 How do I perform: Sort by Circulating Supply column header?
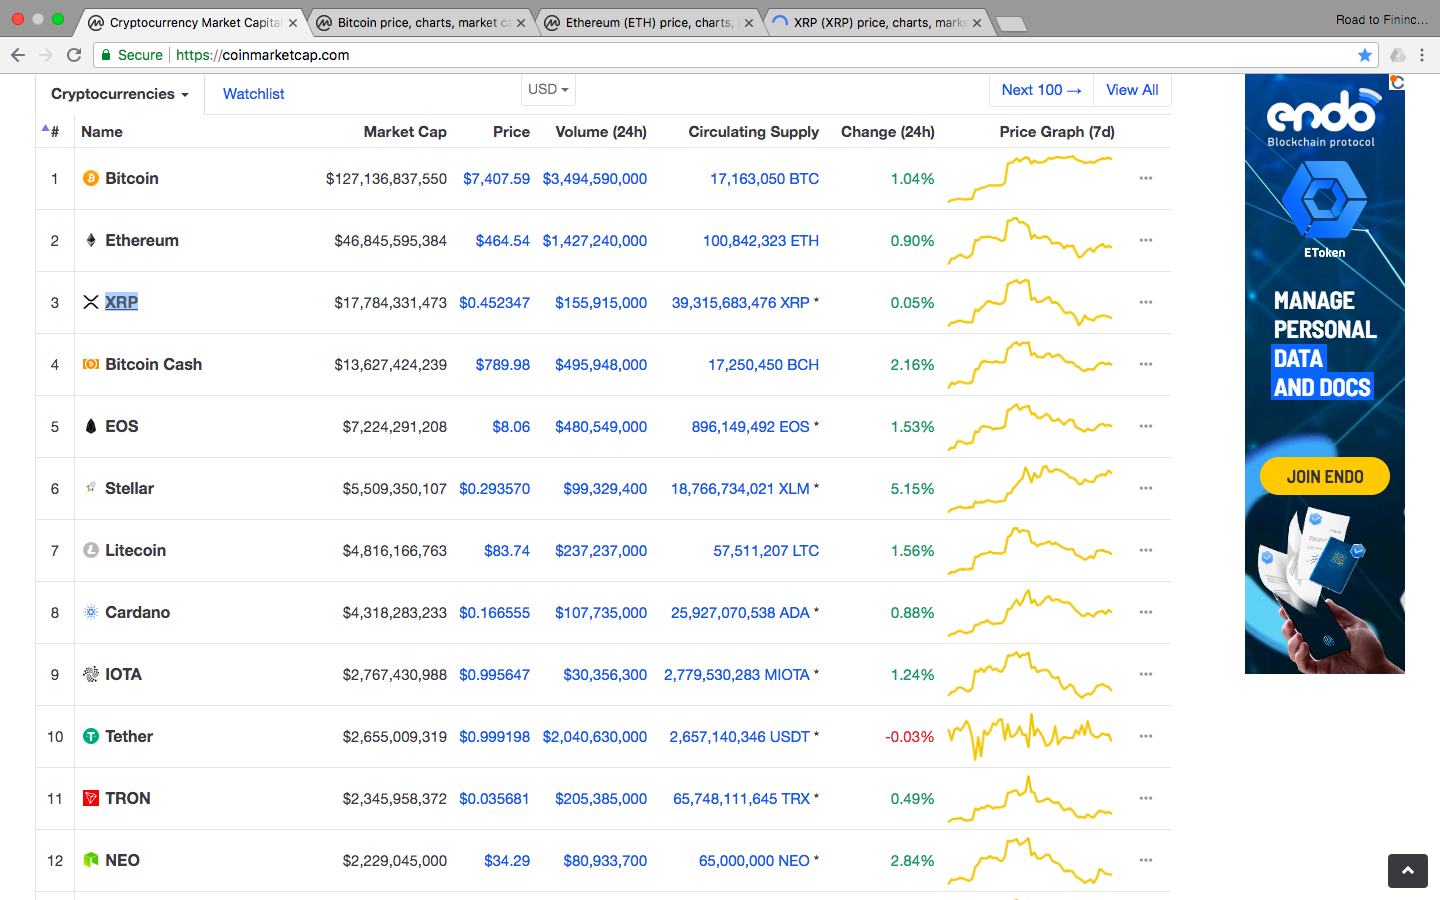pyautogui.click(x=753, y=132)
